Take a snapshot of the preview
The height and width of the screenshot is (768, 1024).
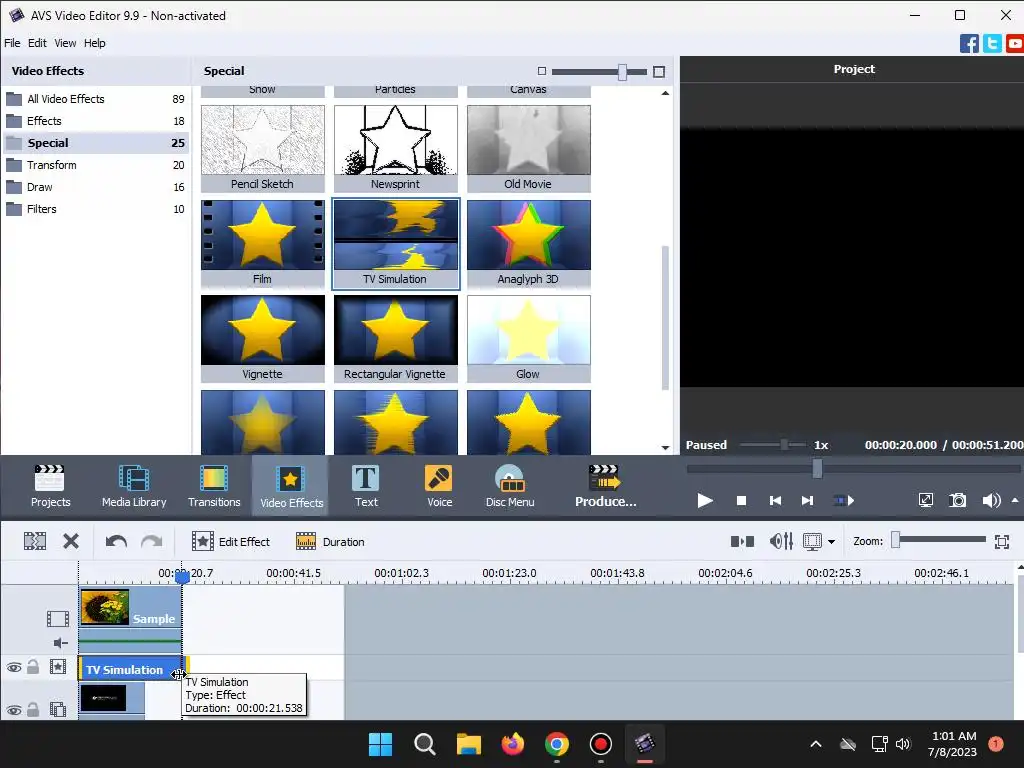(958, 501)
